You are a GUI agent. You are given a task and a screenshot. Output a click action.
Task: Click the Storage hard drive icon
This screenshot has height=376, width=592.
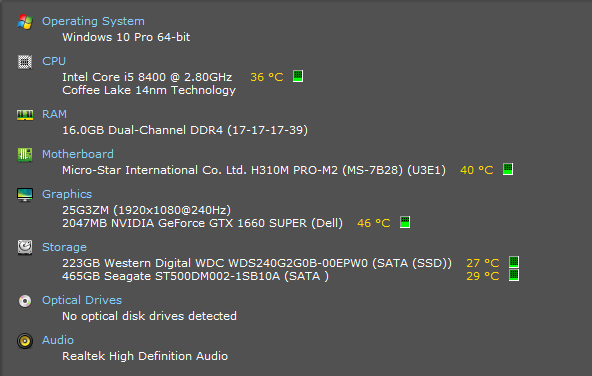point(25,248)
